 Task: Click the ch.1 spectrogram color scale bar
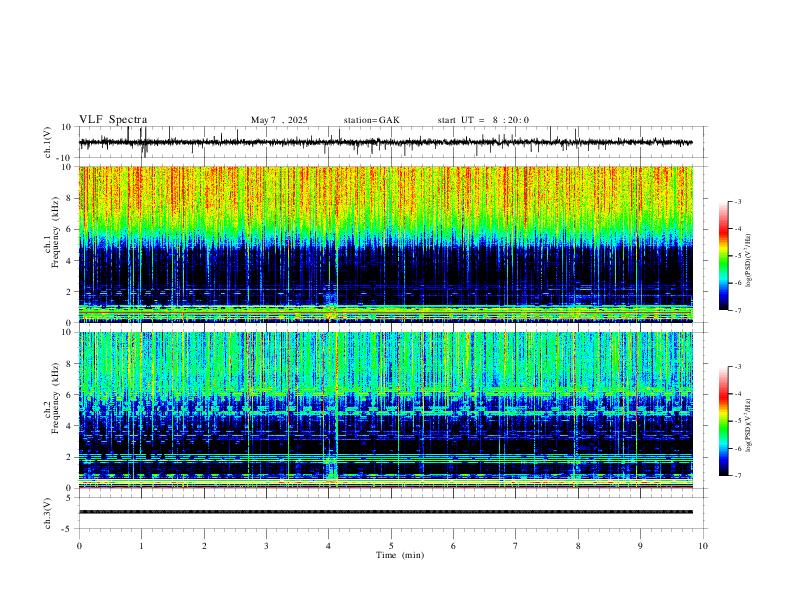point(723,256)
